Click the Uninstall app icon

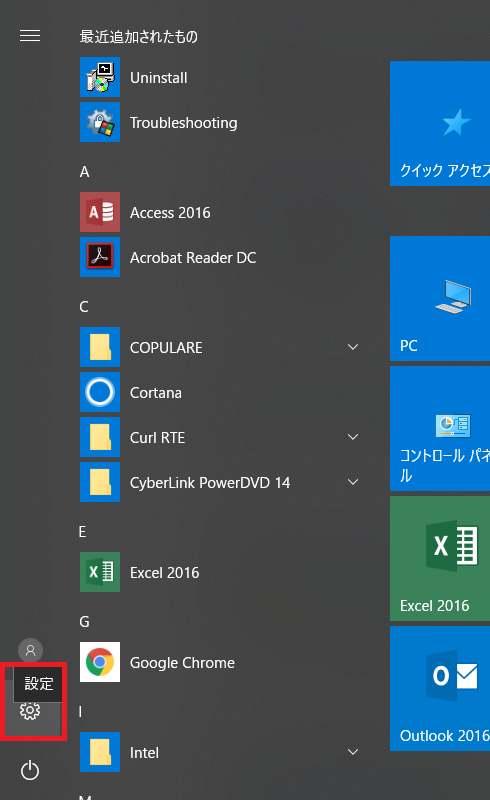coord(100,77)
